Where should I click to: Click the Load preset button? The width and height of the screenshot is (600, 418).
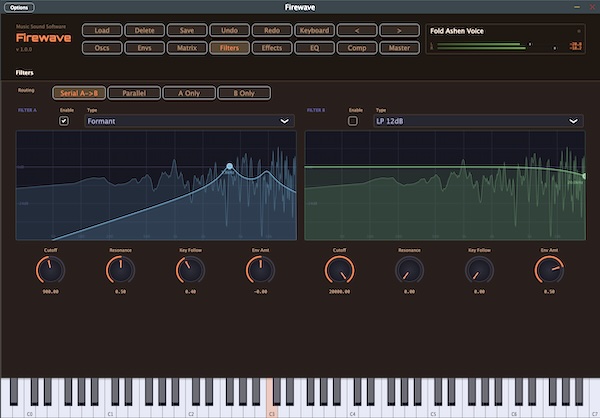[x=102, y=30]
